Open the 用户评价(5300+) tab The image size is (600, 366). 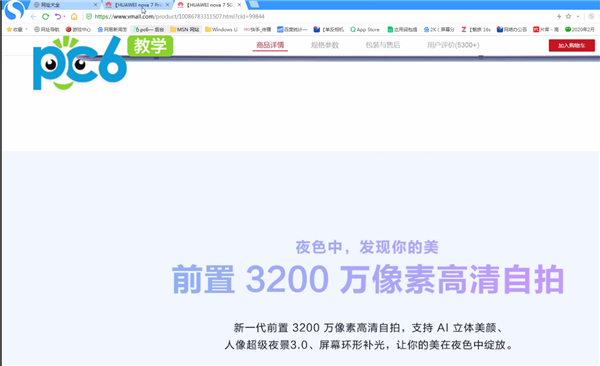pyautogui.click(x=453, y=45)
